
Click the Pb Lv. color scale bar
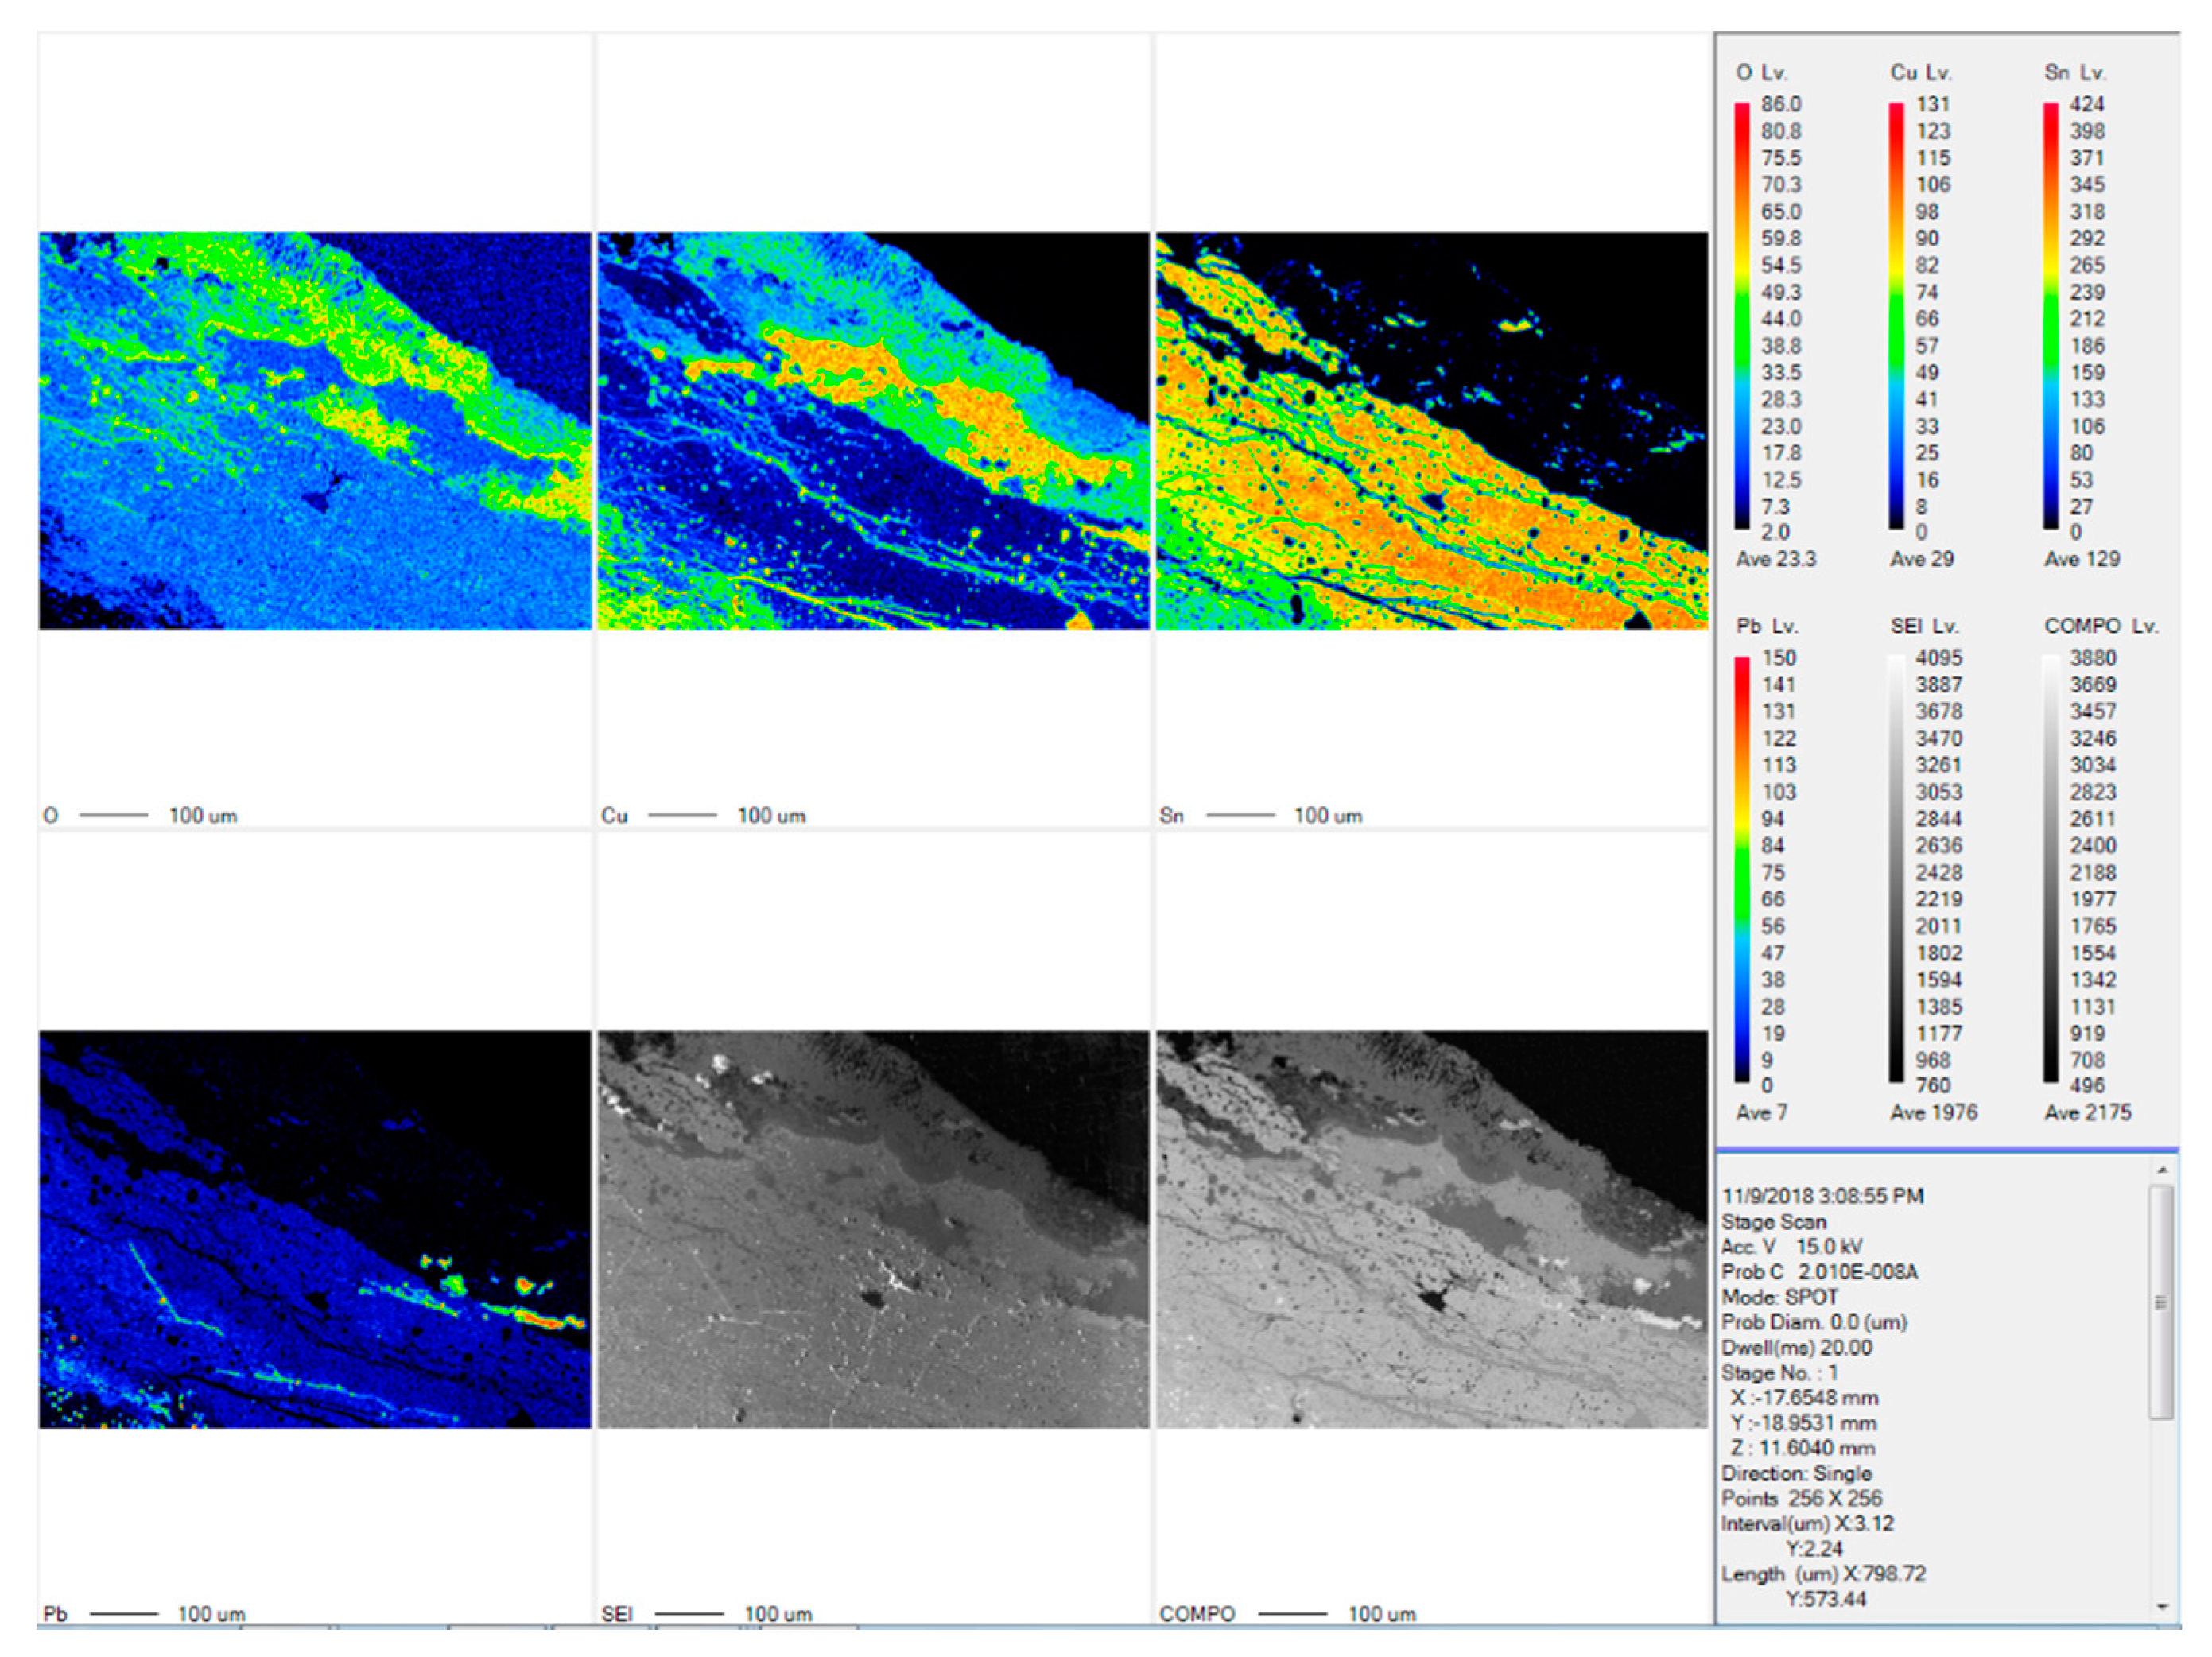pyautogui.click(x=1742, y=869)
